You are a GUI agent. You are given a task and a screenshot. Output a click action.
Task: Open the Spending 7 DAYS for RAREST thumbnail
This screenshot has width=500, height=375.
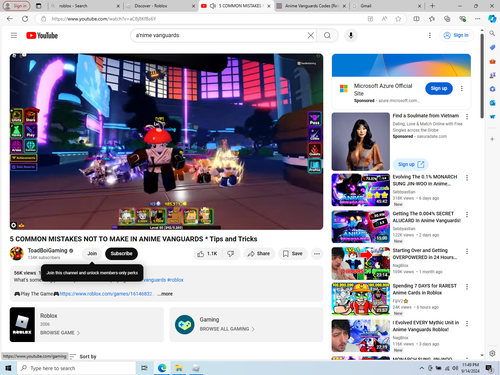(361, 299)
